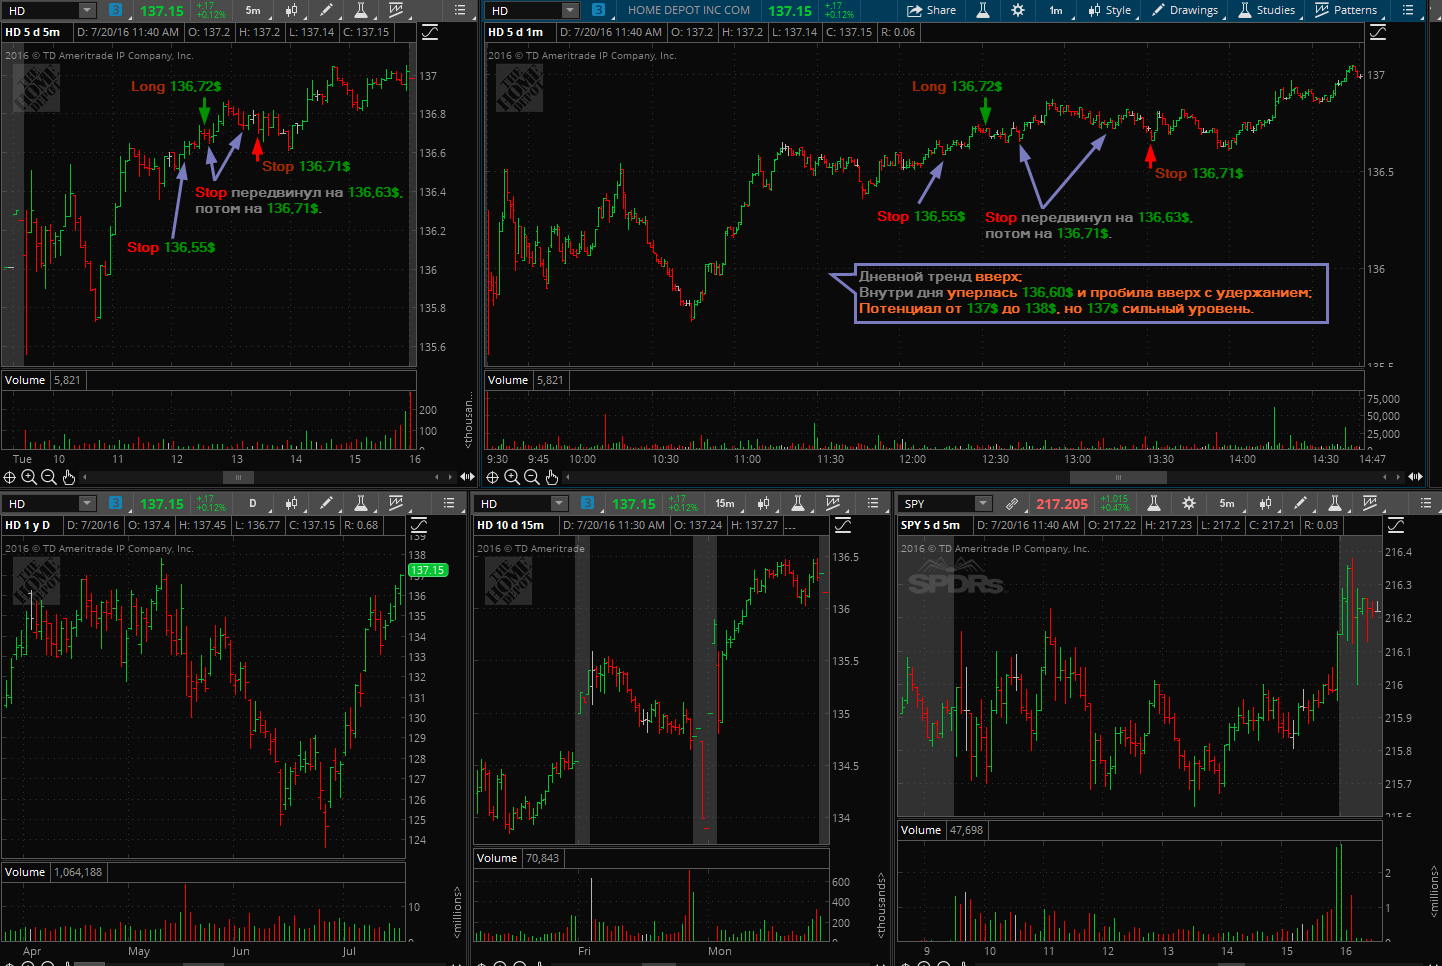The image size is (1442, 966).
Task: Toggle scale curve icon in HD 15m chart
Action: (843, 525)
